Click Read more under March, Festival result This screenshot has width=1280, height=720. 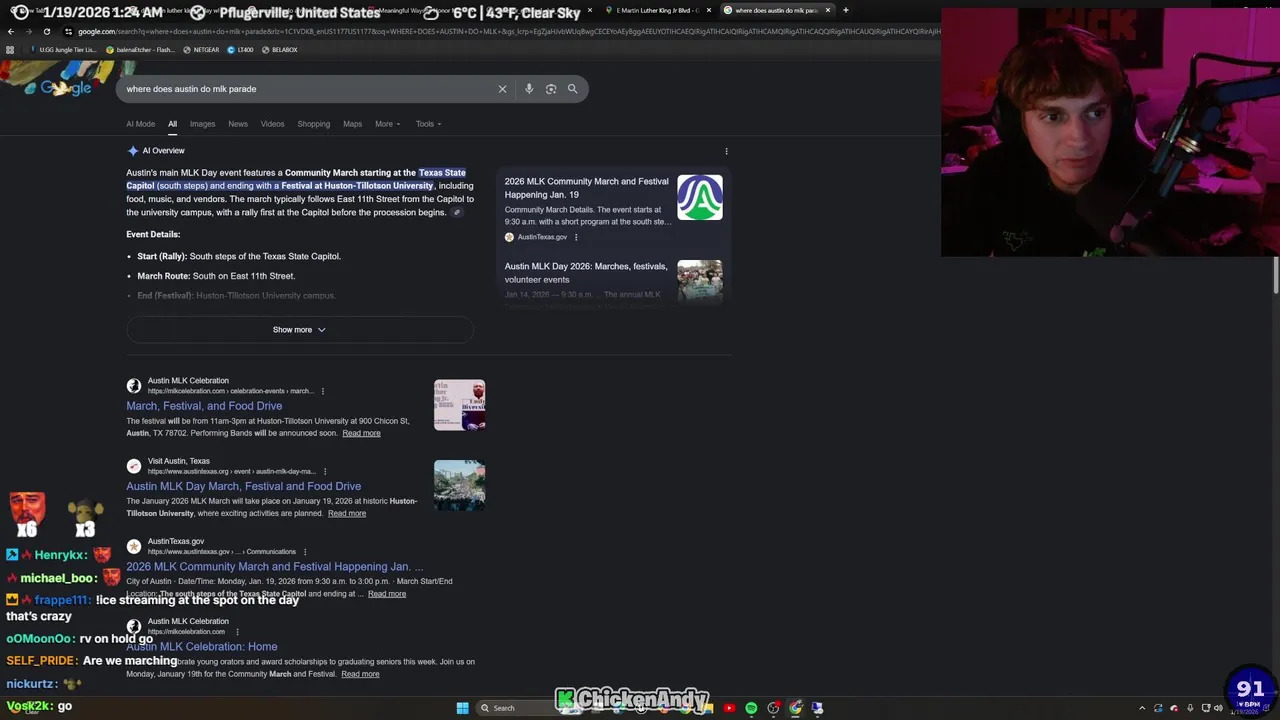pos(361,433)
